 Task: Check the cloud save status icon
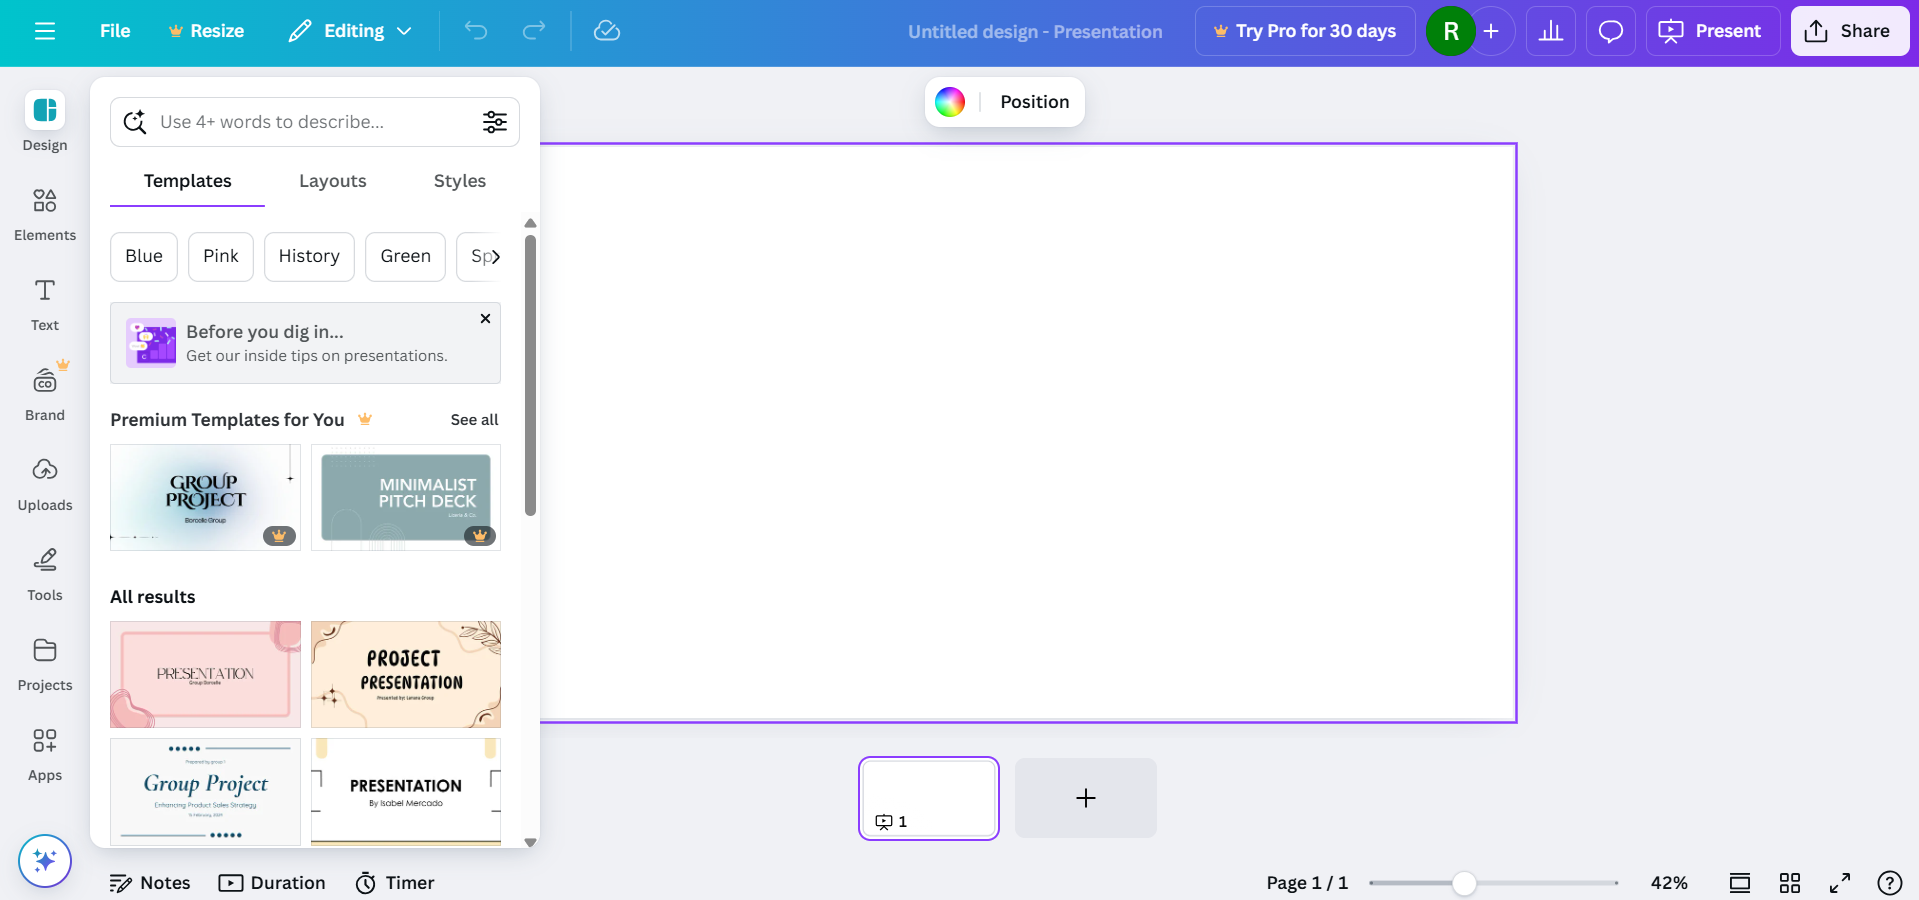click(x=607, y=31)
